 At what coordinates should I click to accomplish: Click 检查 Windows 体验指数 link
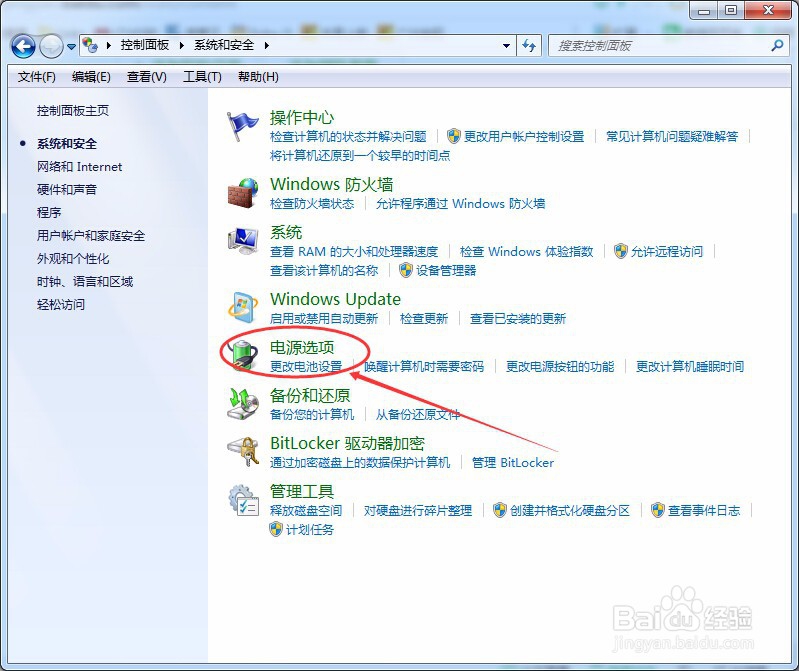pos(526,252)
